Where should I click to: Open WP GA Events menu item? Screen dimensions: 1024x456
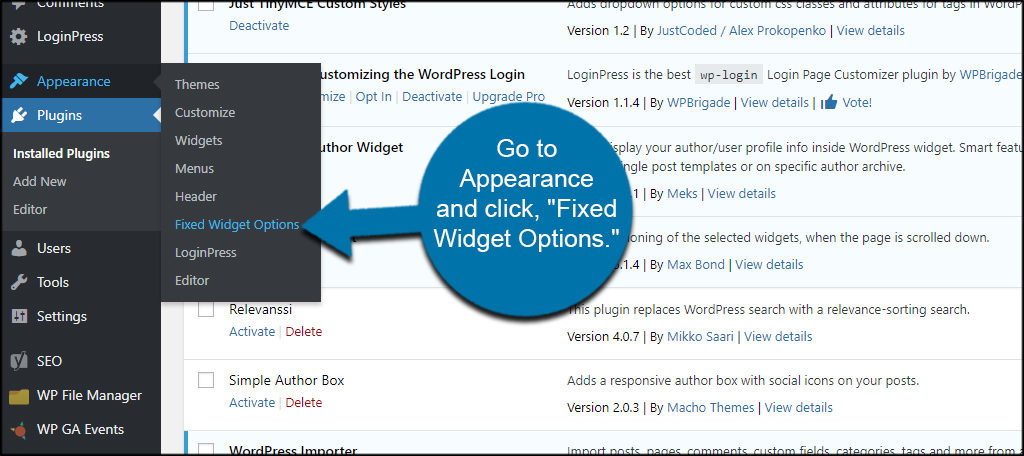[80, 430]
